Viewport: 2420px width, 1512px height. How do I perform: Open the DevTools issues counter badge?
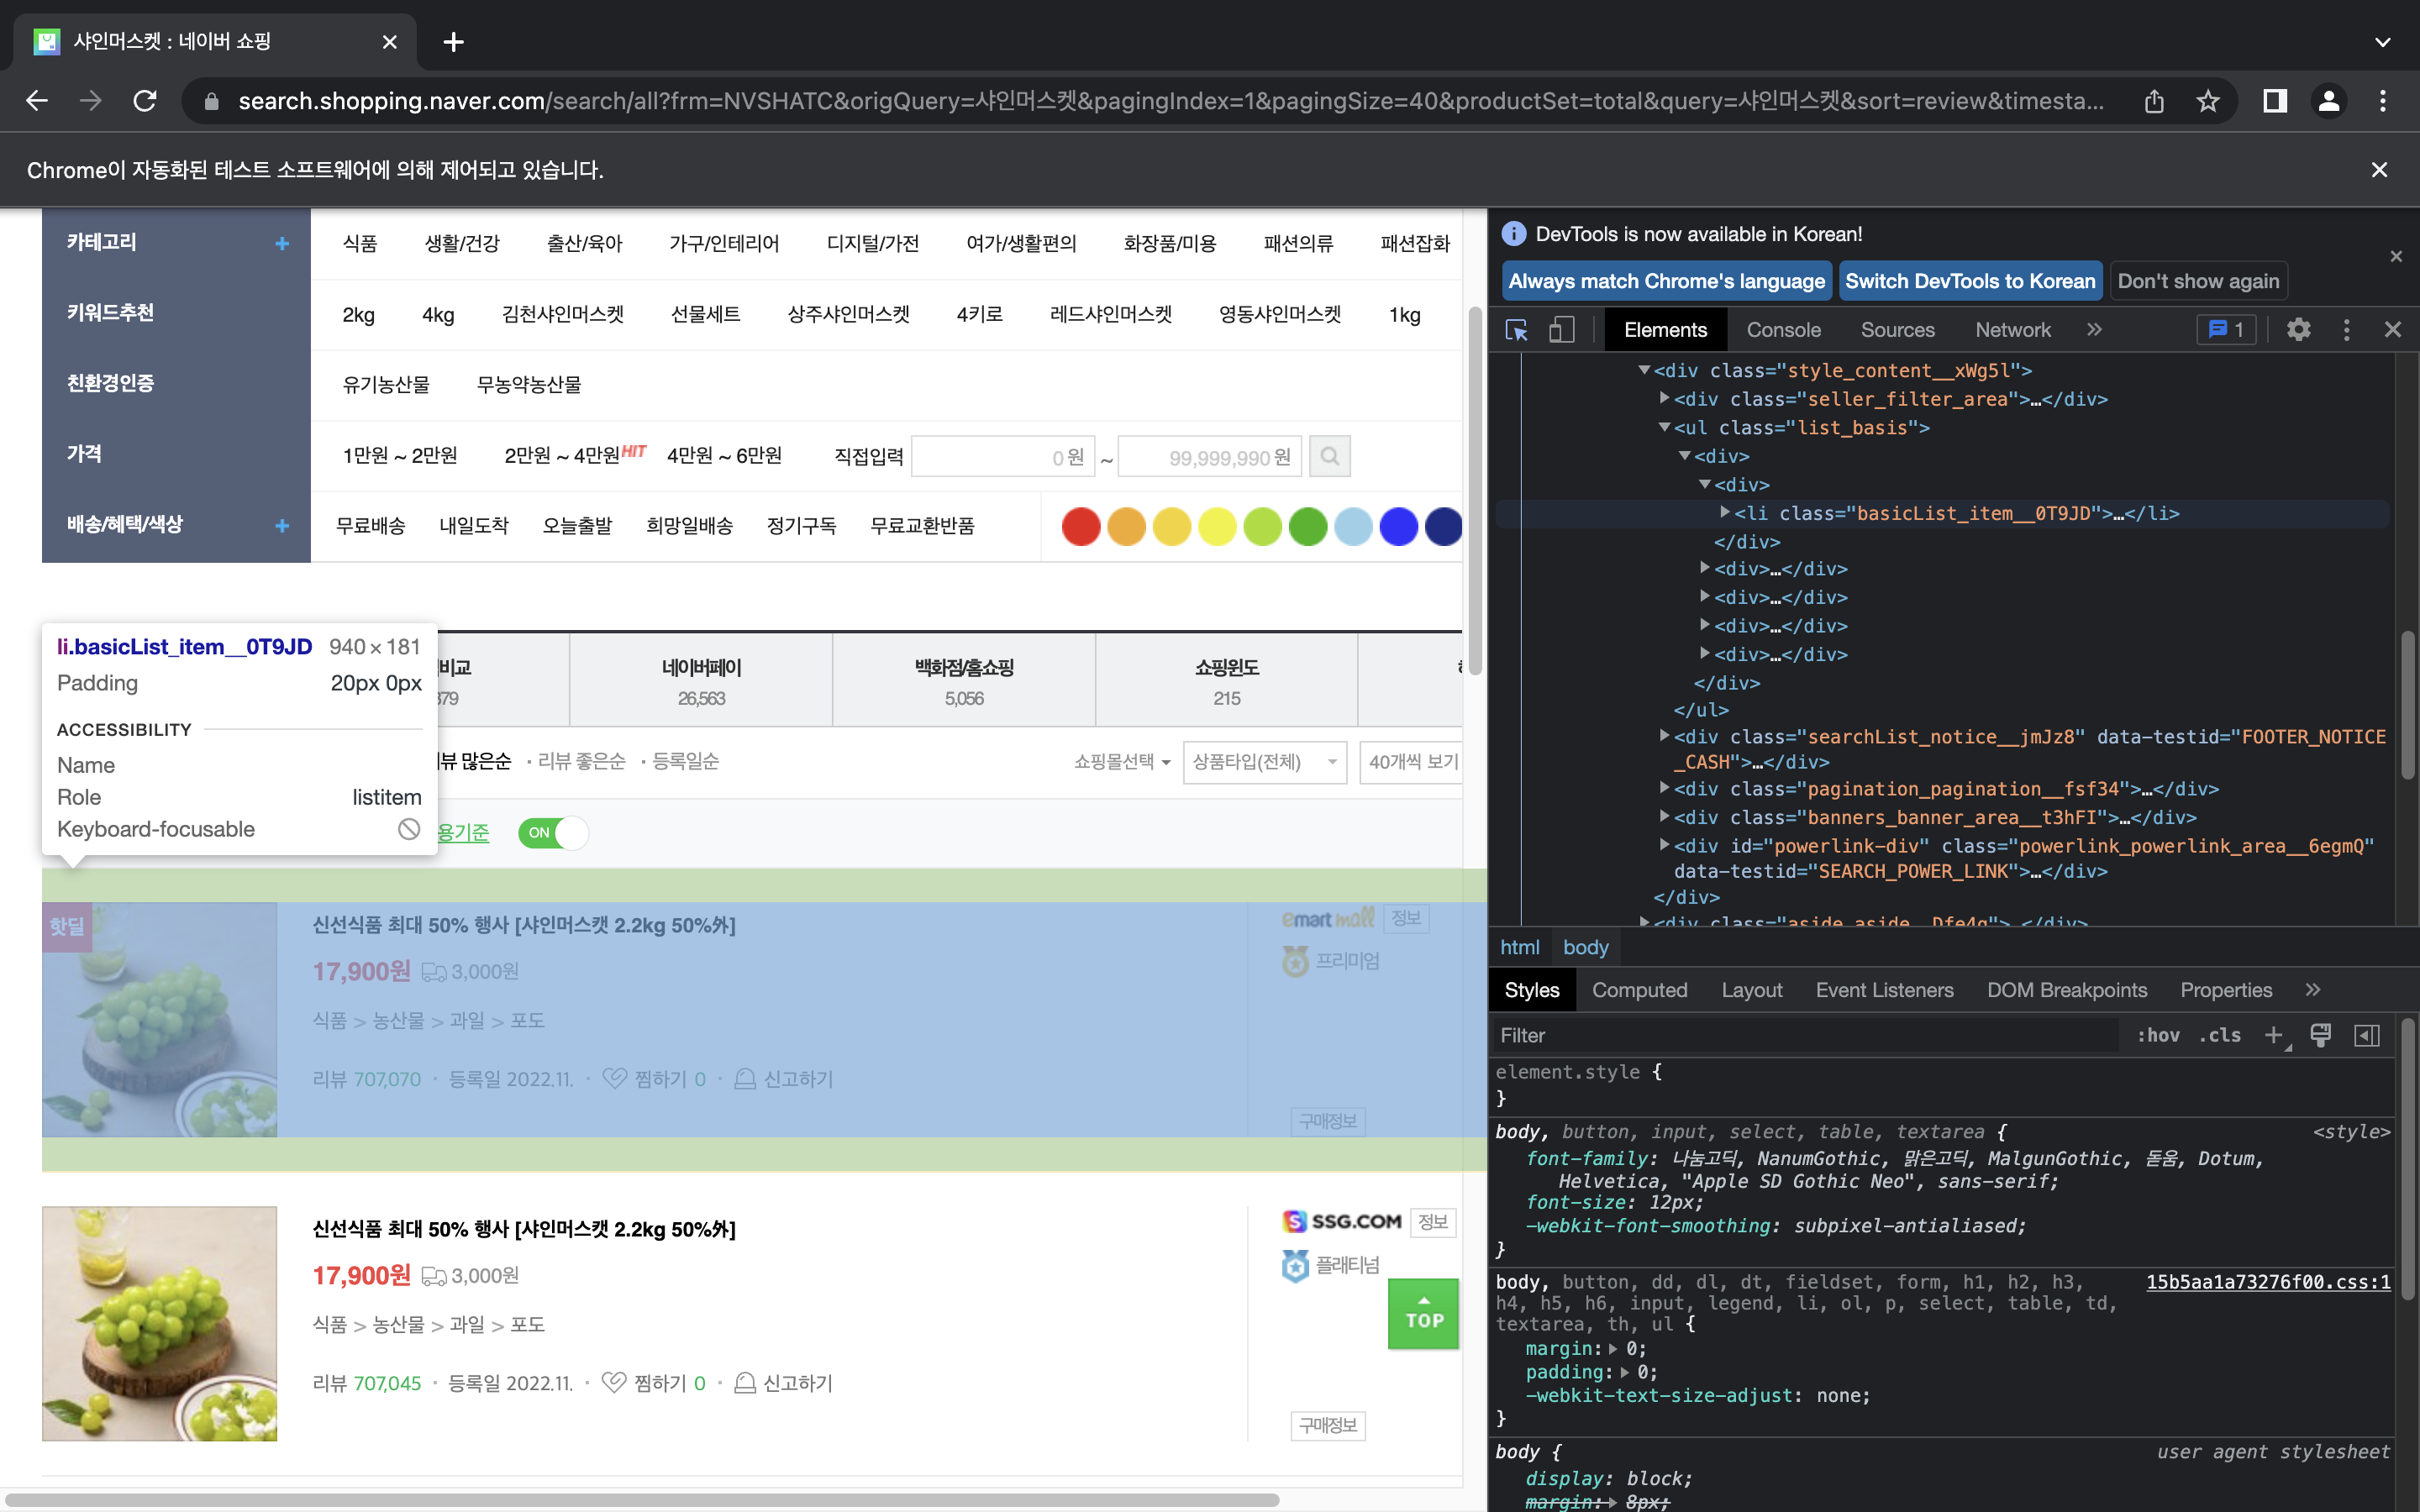click(2226, 330)
